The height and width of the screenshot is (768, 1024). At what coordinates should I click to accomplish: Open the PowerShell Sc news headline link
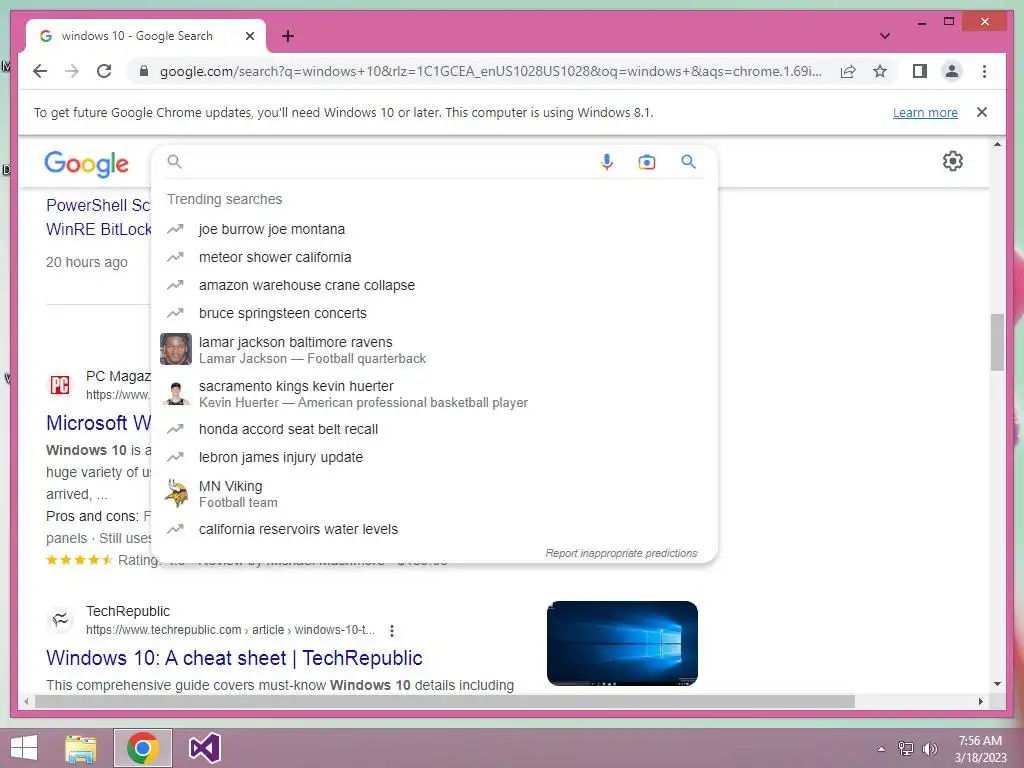[x=98, y=205]
